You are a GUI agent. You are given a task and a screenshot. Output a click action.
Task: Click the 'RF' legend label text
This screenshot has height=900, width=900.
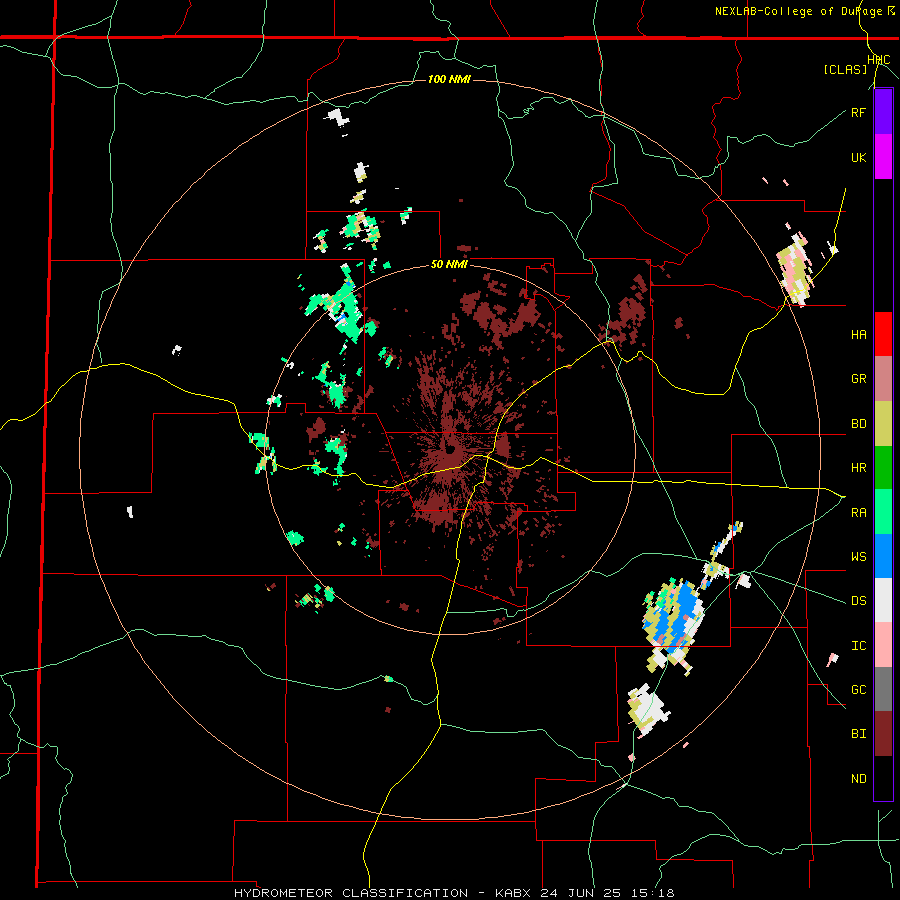pos(858,112)
